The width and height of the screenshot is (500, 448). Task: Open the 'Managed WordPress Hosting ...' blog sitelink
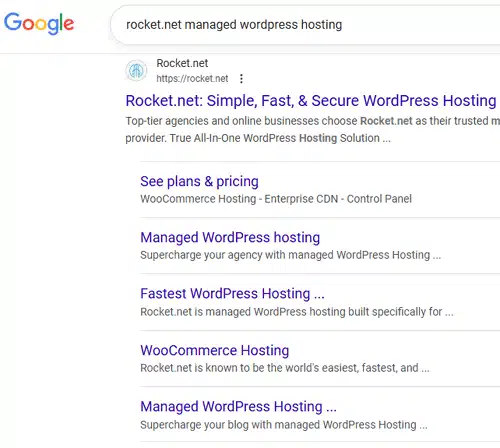point(238,407)
